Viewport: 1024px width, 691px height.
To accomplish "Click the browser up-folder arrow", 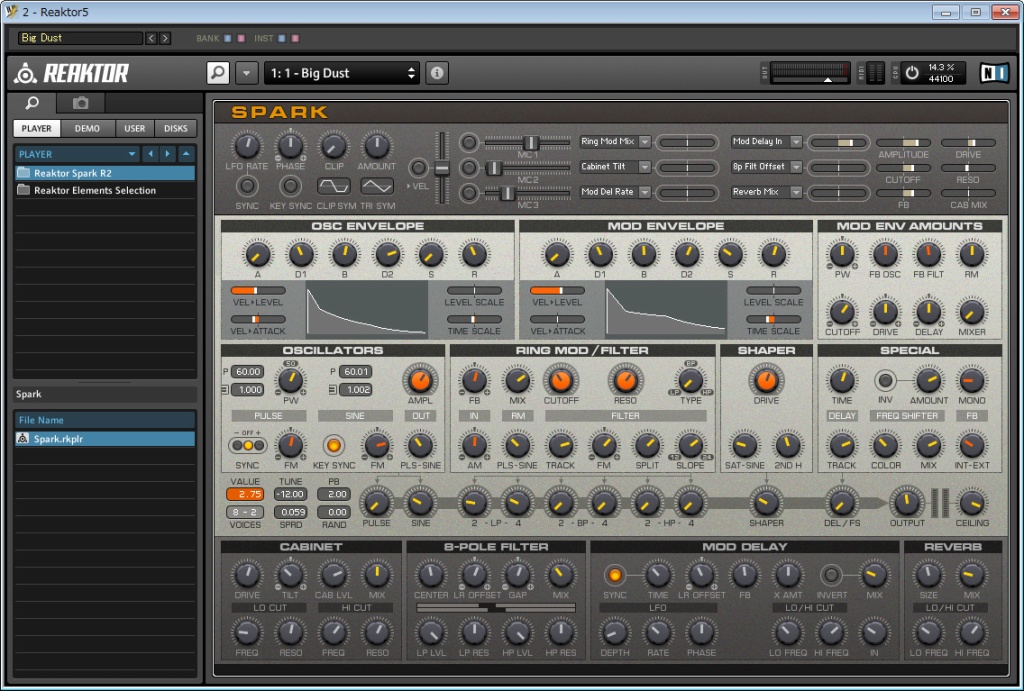I will click(x=186, y=154).
